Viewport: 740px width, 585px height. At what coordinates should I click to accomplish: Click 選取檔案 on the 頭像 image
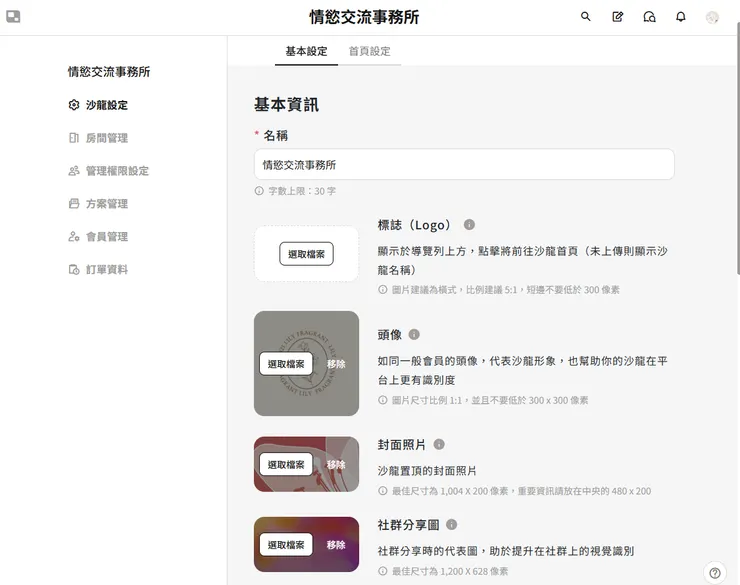(286, 364)
